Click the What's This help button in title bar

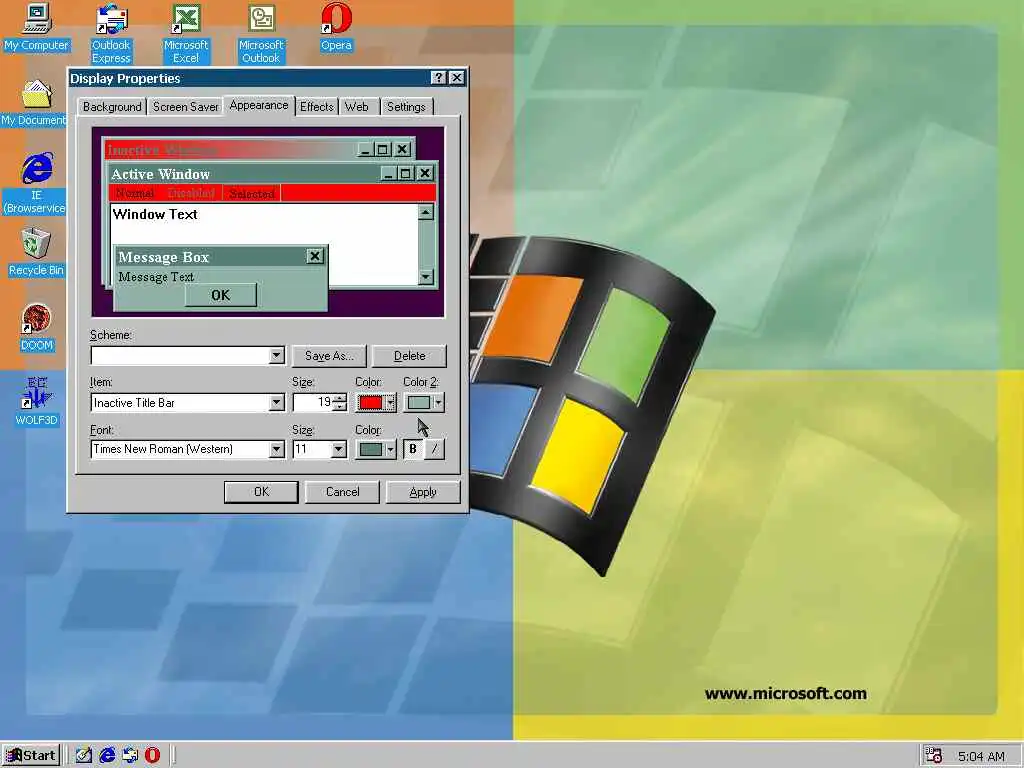[x=439, y=78]
